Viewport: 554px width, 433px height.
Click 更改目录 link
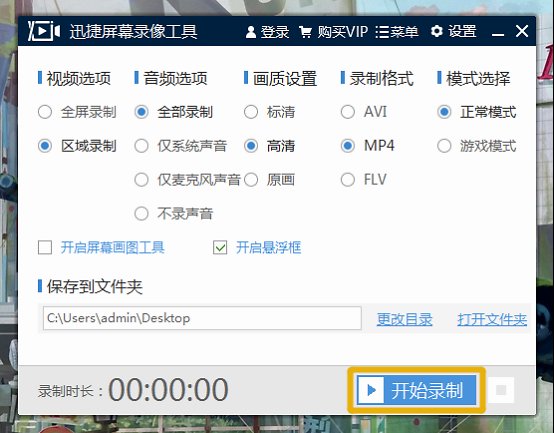coord(405,319)
